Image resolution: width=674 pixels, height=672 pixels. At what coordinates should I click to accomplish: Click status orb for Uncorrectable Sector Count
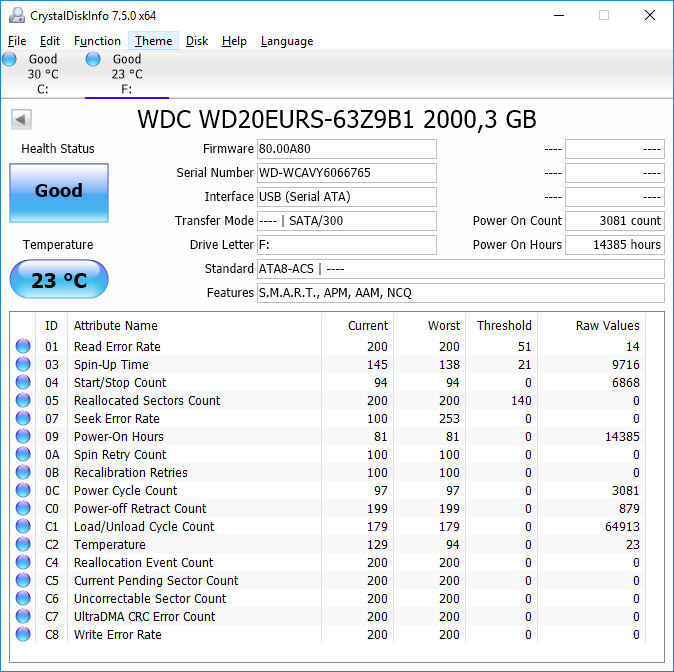[x=23, y=598]
